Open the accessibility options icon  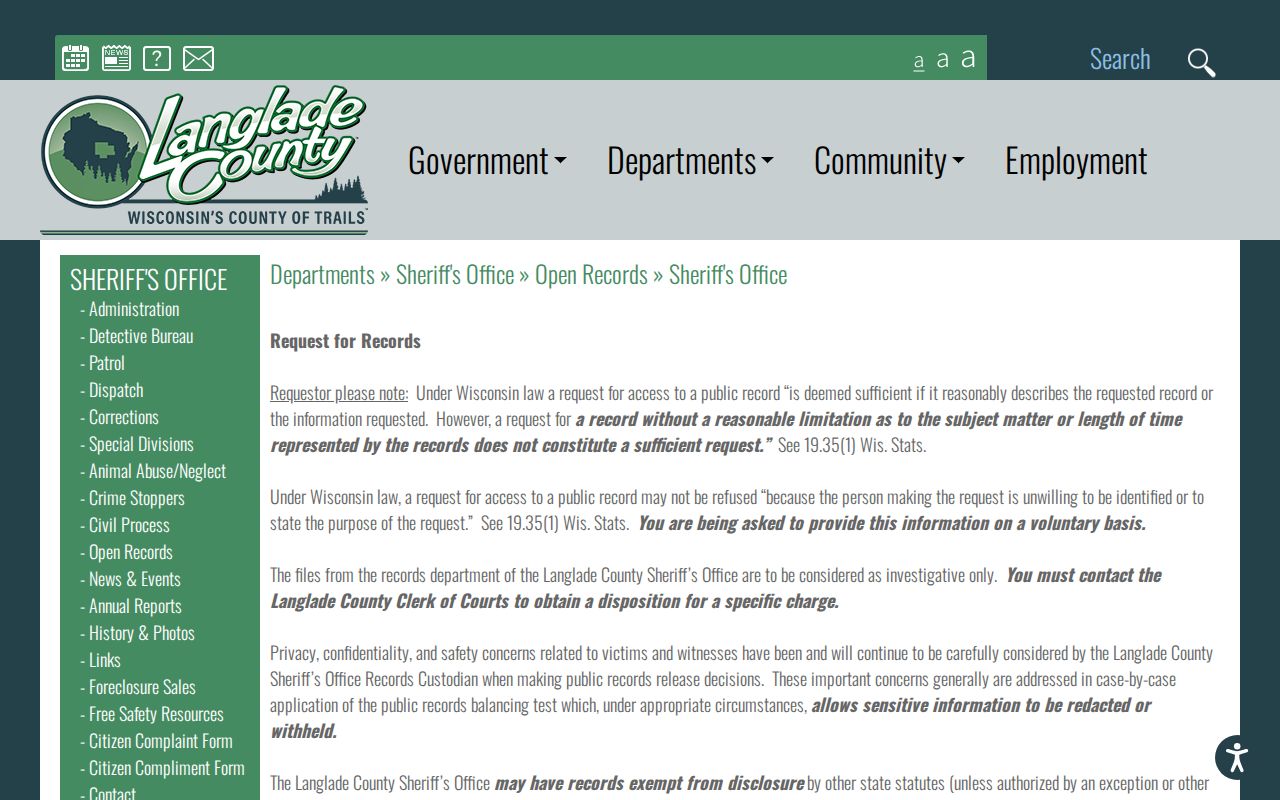point(1237,757)
